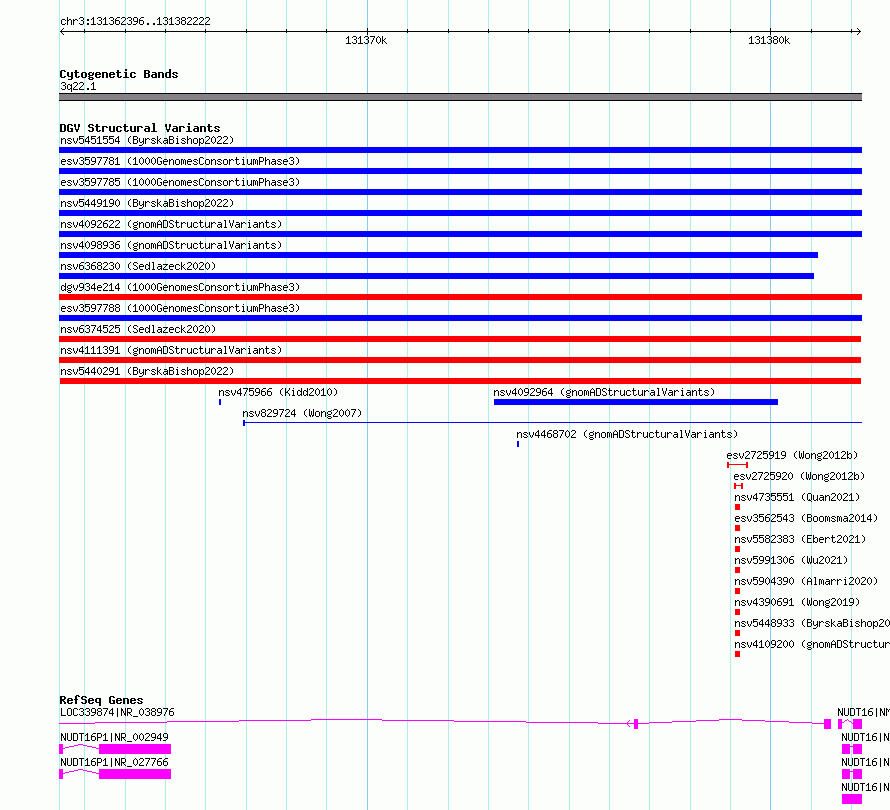Select nsv5582383 (Ebert2021) label

800,539
